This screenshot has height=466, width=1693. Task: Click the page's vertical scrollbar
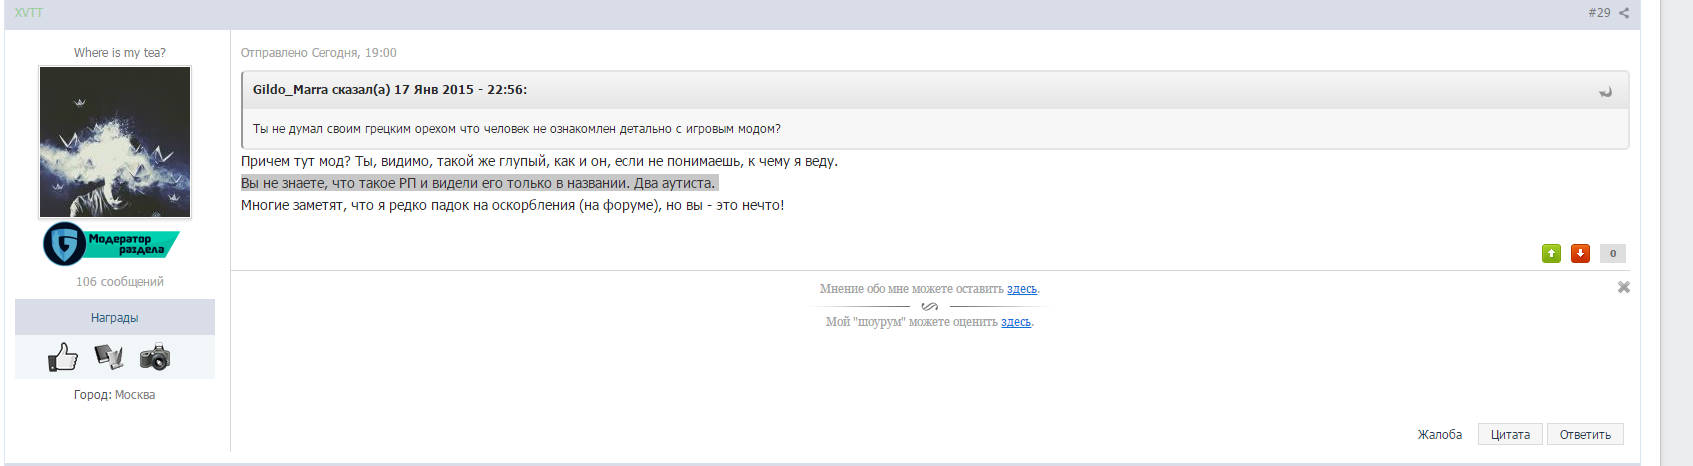point(1676,233)
